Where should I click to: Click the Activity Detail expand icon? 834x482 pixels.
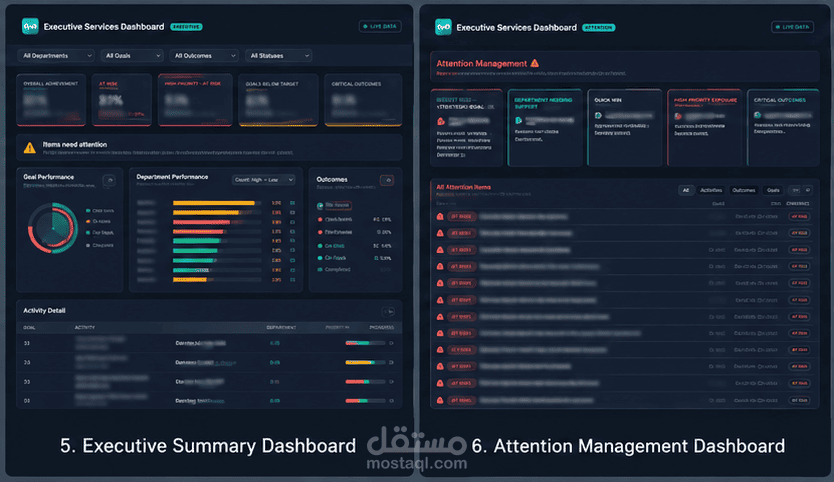pos(388,311)
